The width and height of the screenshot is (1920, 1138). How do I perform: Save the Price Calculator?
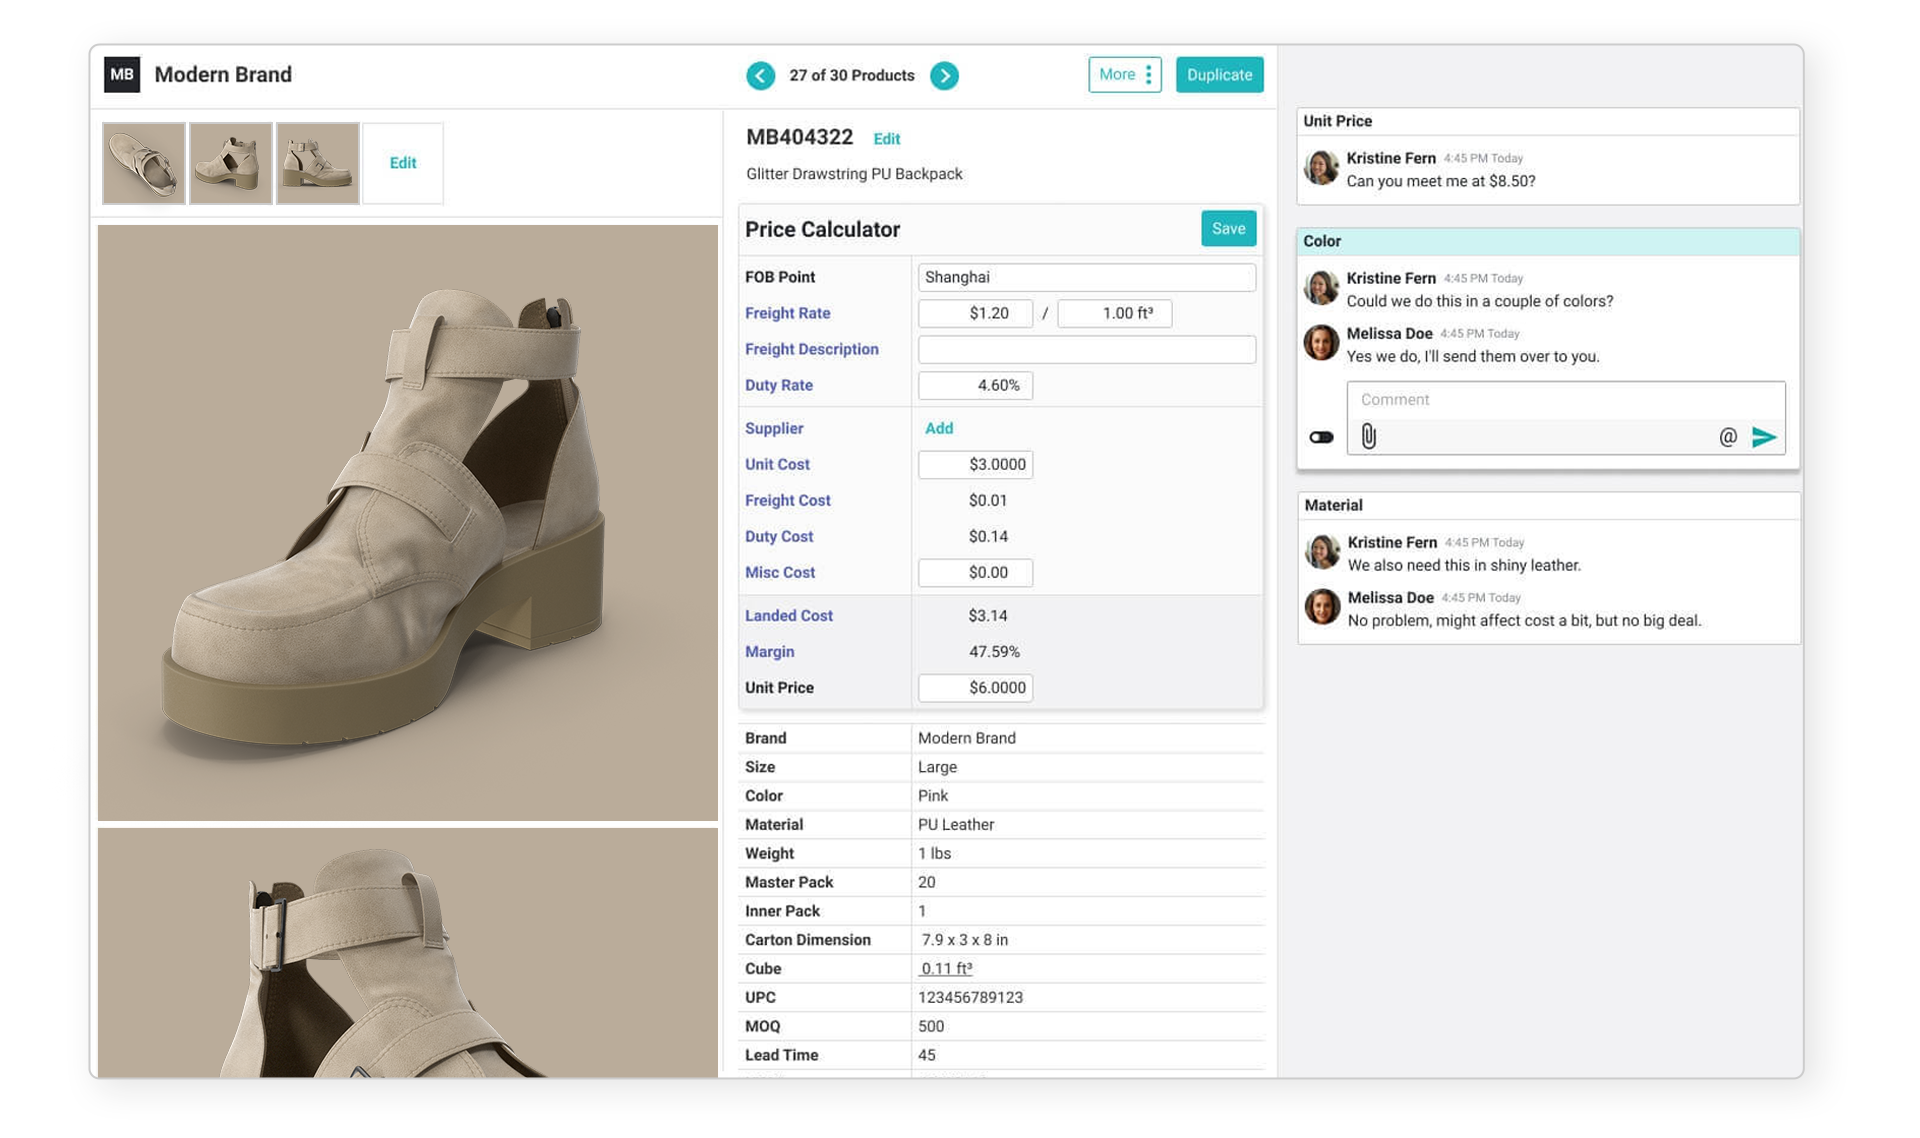(x=1228, y=229)
